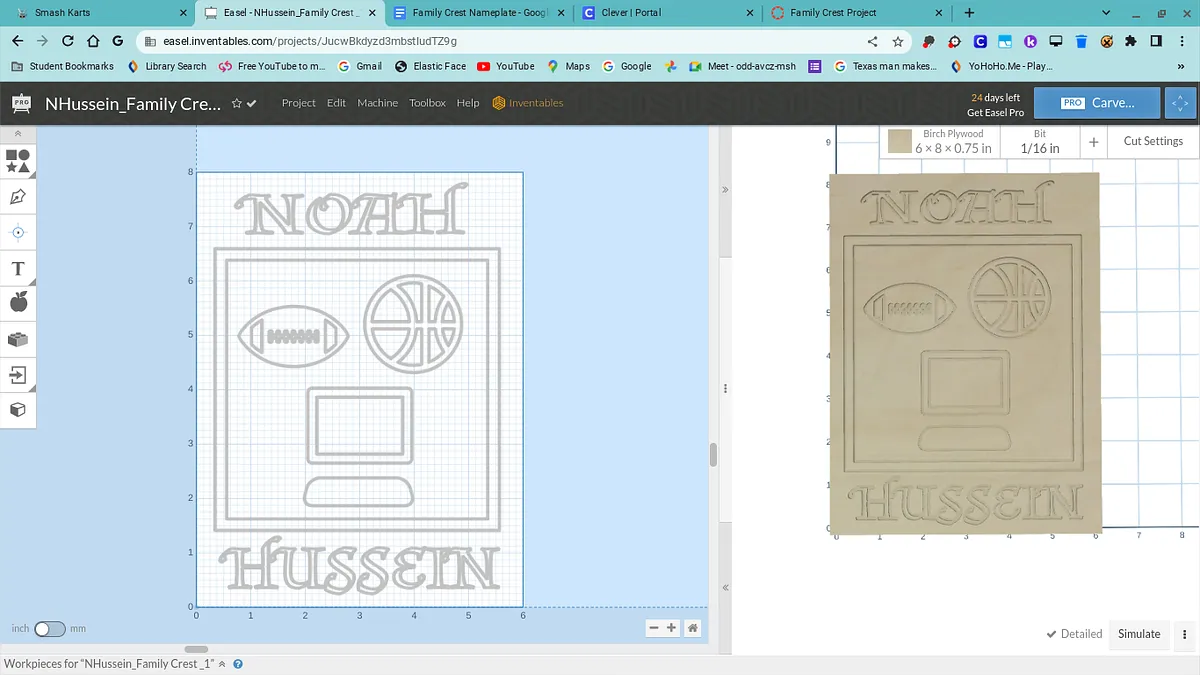Click the Easel PRO logo icon
1200x675 pixels.
[21, 103]
